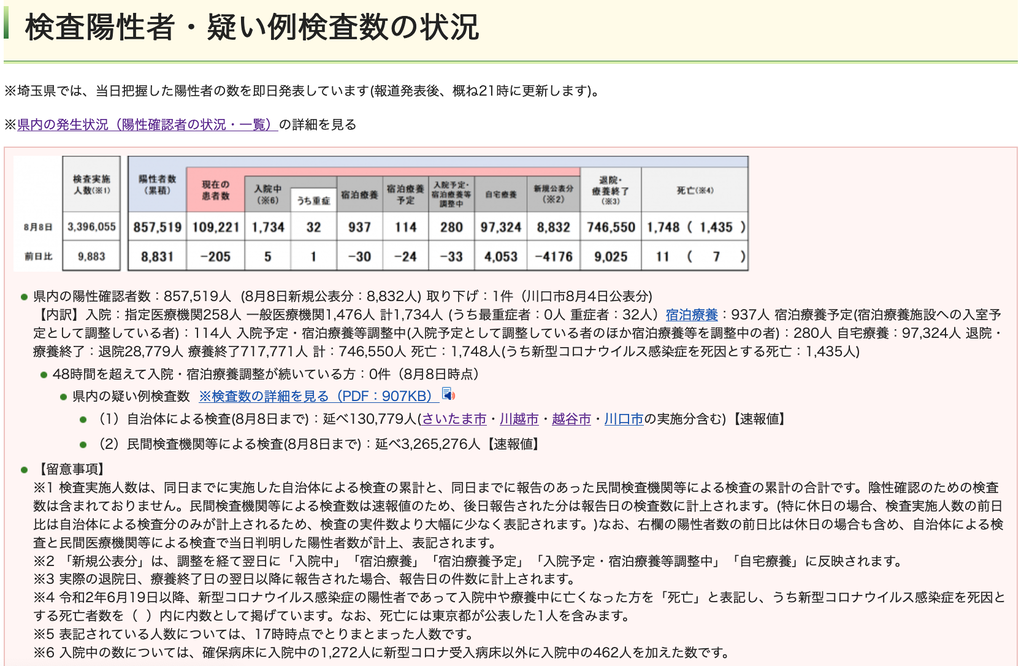Click the 109,221 table cell
The image size is (1024, 666).
tap(216, 227)
